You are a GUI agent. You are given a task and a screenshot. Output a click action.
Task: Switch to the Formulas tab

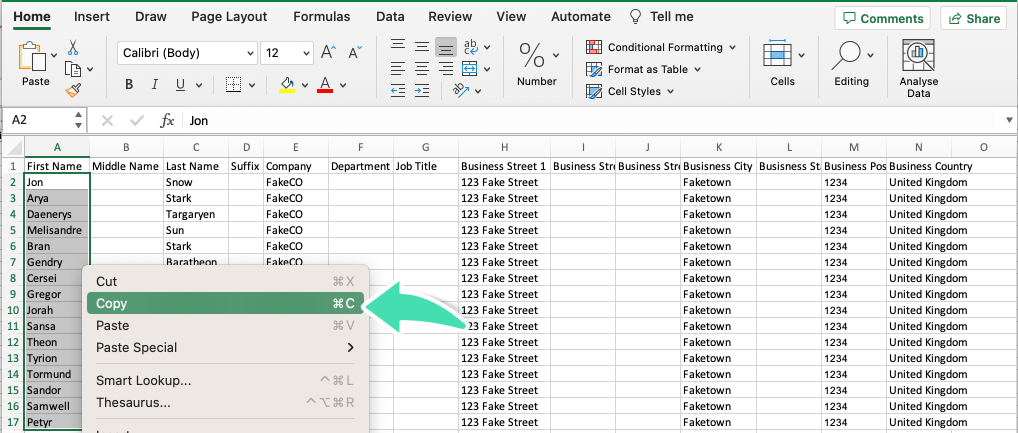(x=321, y=17)
